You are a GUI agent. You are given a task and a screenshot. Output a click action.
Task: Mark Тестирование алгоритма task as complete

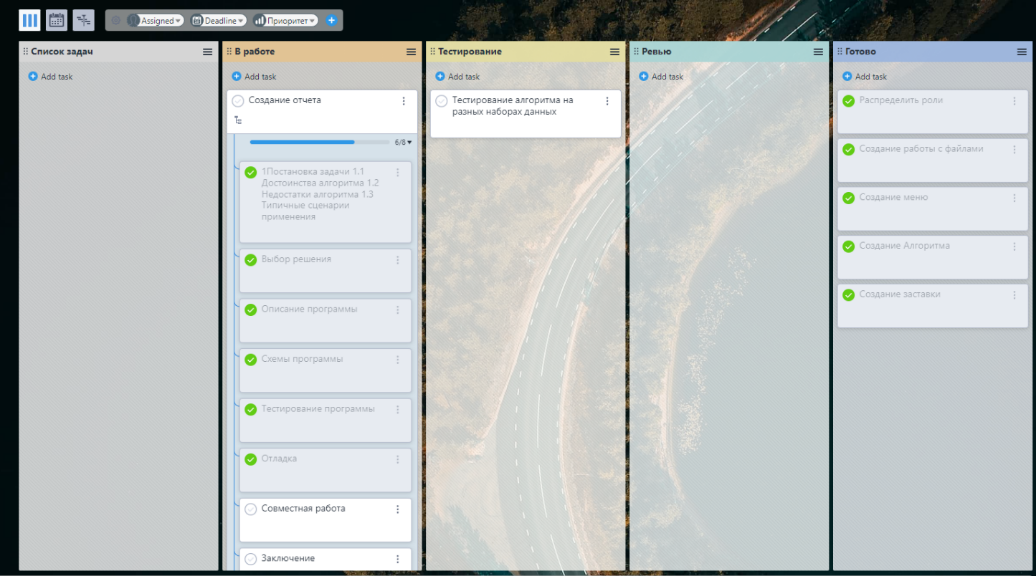tap(441, 101)
